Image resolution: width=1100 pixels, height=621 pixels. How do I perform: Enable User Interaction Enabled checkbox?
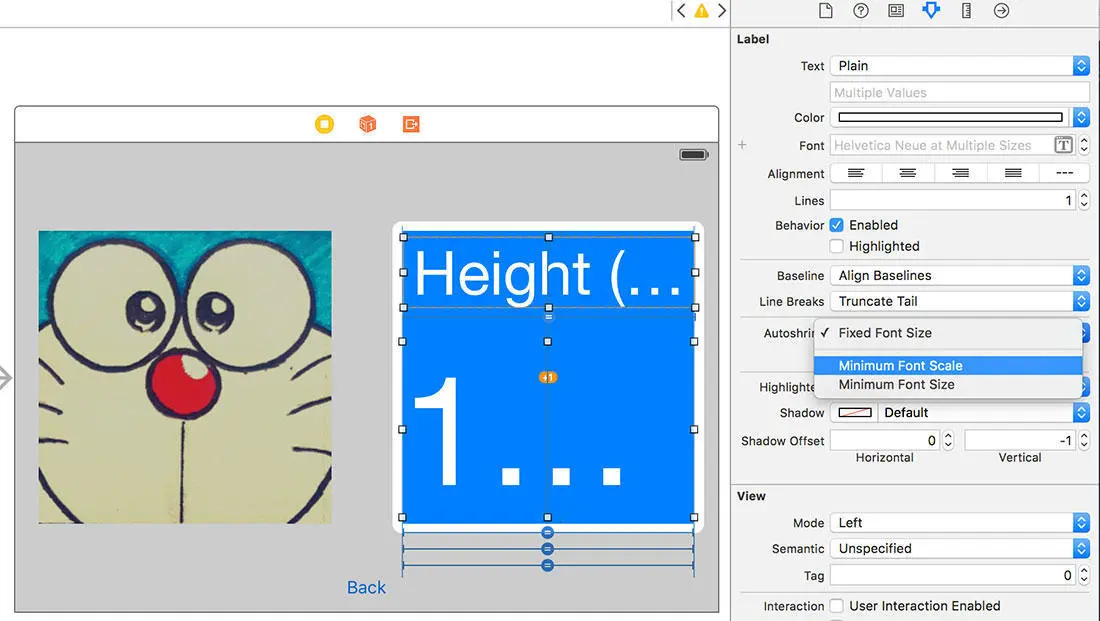point(836,606)
